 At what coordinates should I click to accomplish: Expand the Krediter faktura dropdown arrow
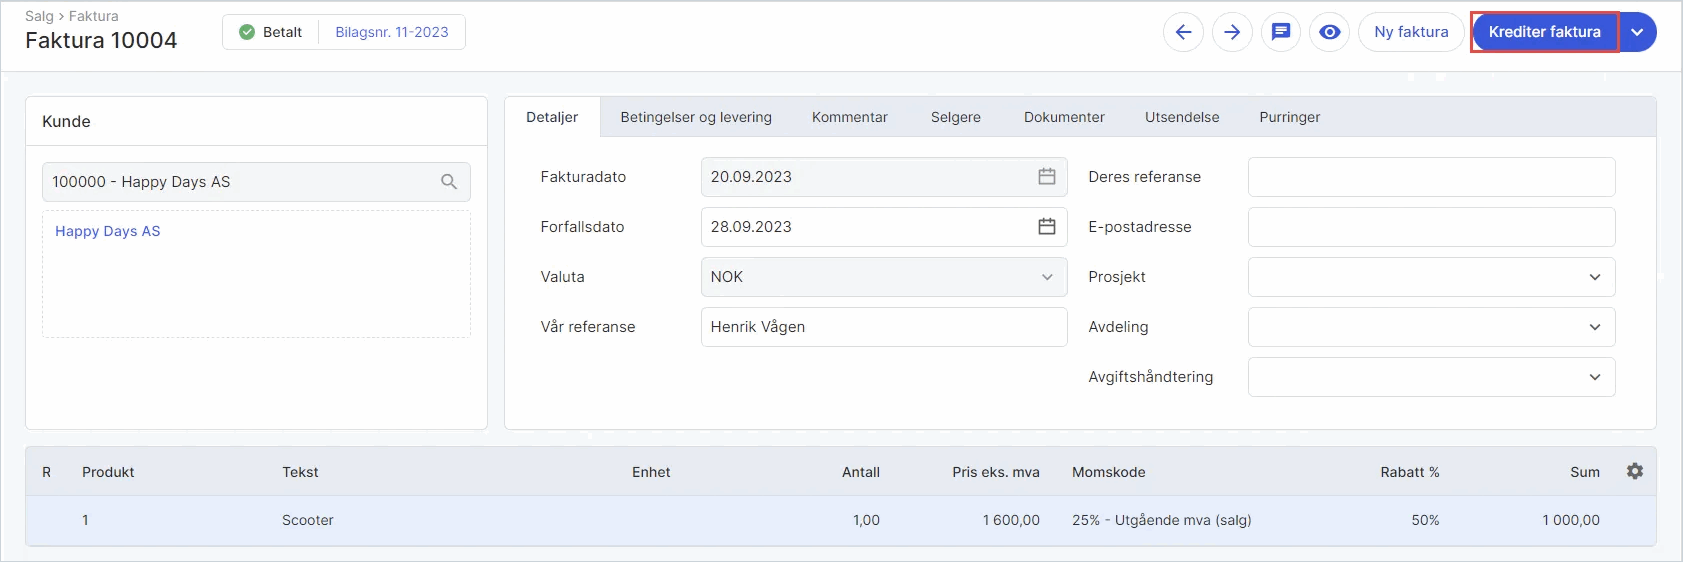(1638, 32)
